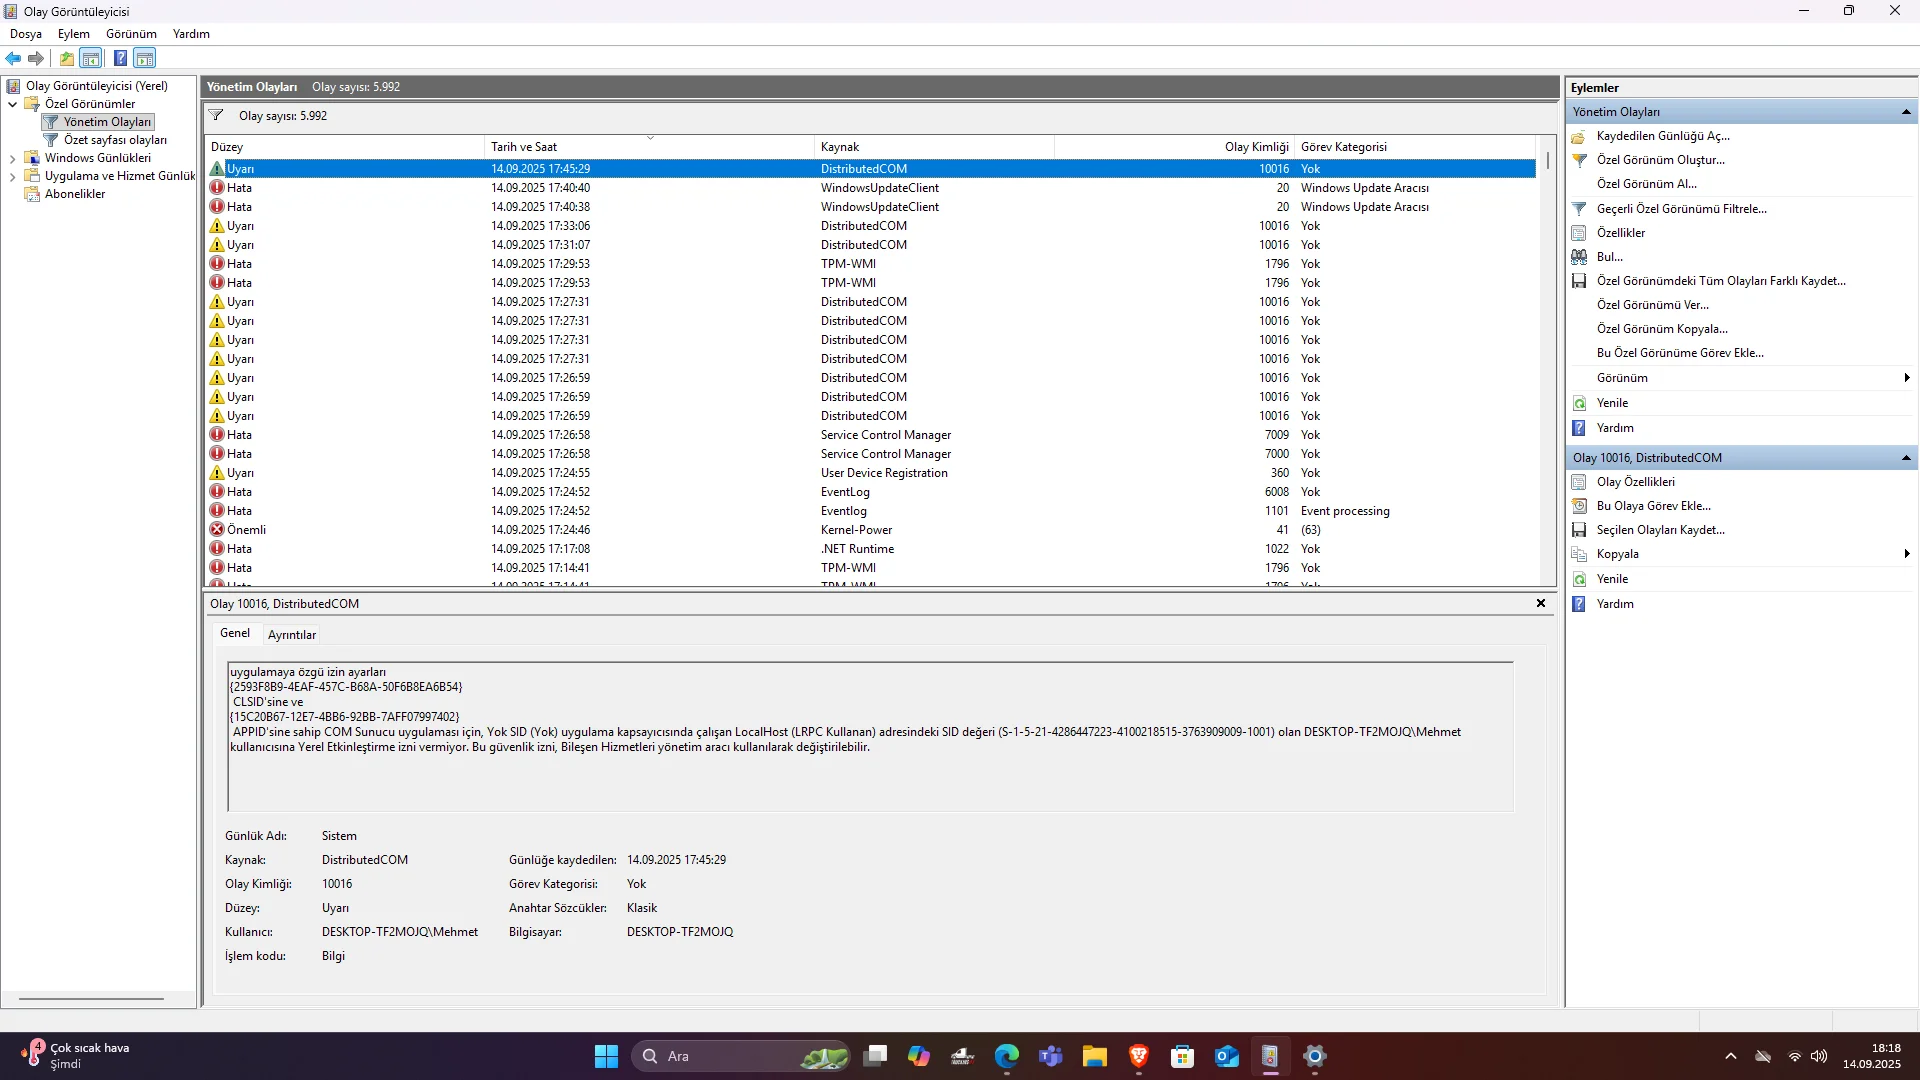Click the Bu Olaya Görev Ekle icon
This screenshot has height=1080, width=1920.
click(1579, 506)
